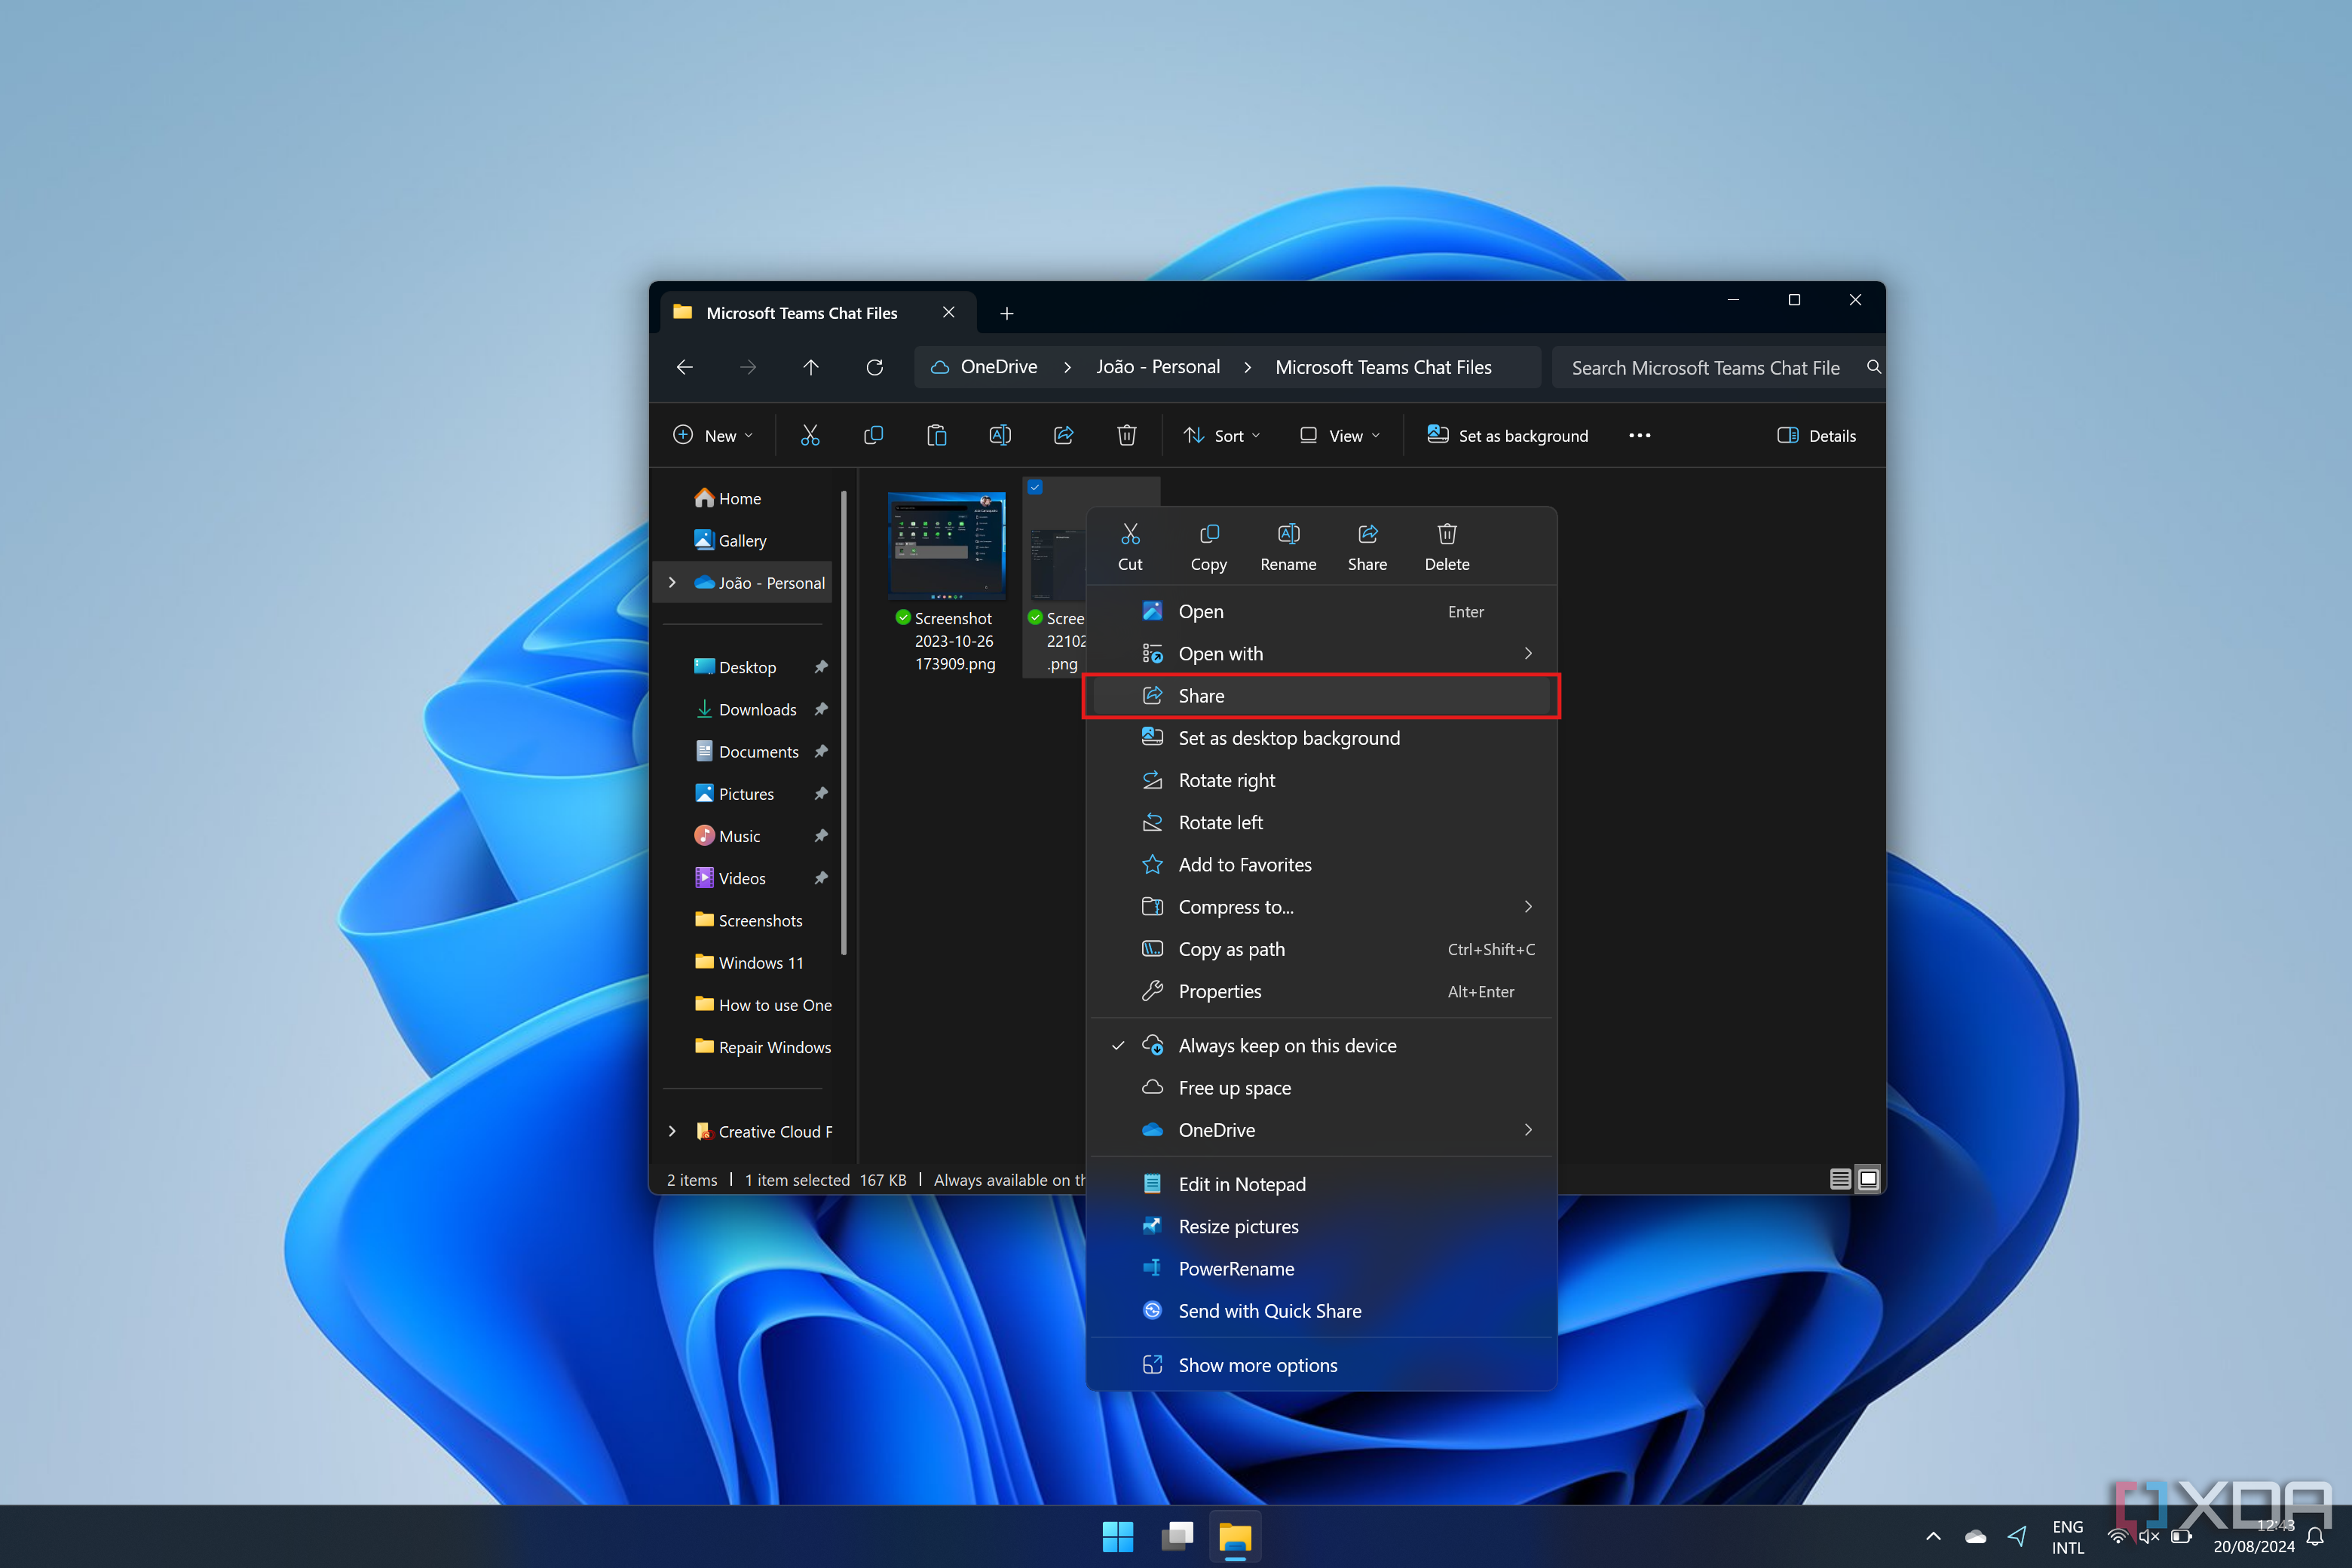The image size is (2352, 1568).
Task: Click Free up space option
Action: click(x=1237, y=1087)
